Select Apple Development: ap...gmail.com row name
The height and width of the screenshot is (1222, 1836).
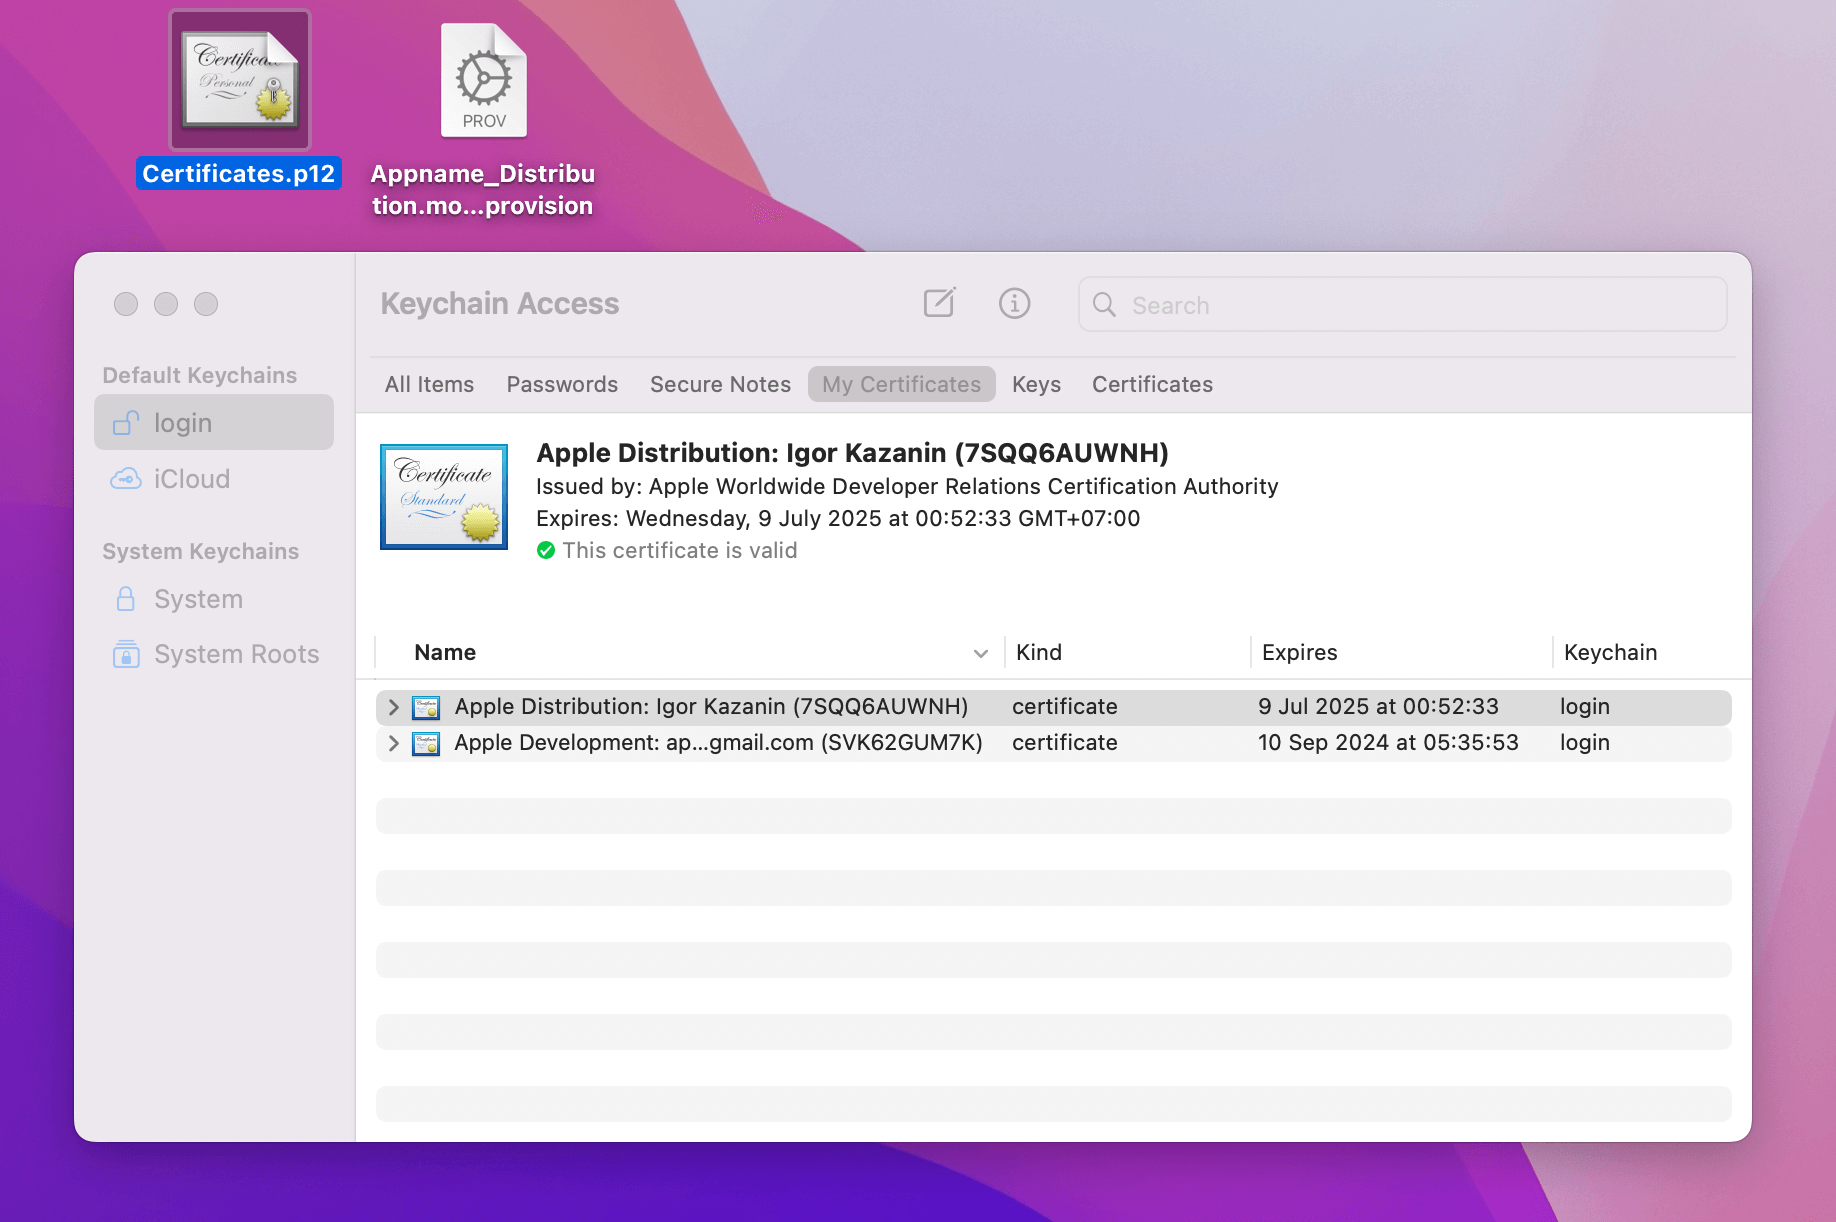coord(718,743)
